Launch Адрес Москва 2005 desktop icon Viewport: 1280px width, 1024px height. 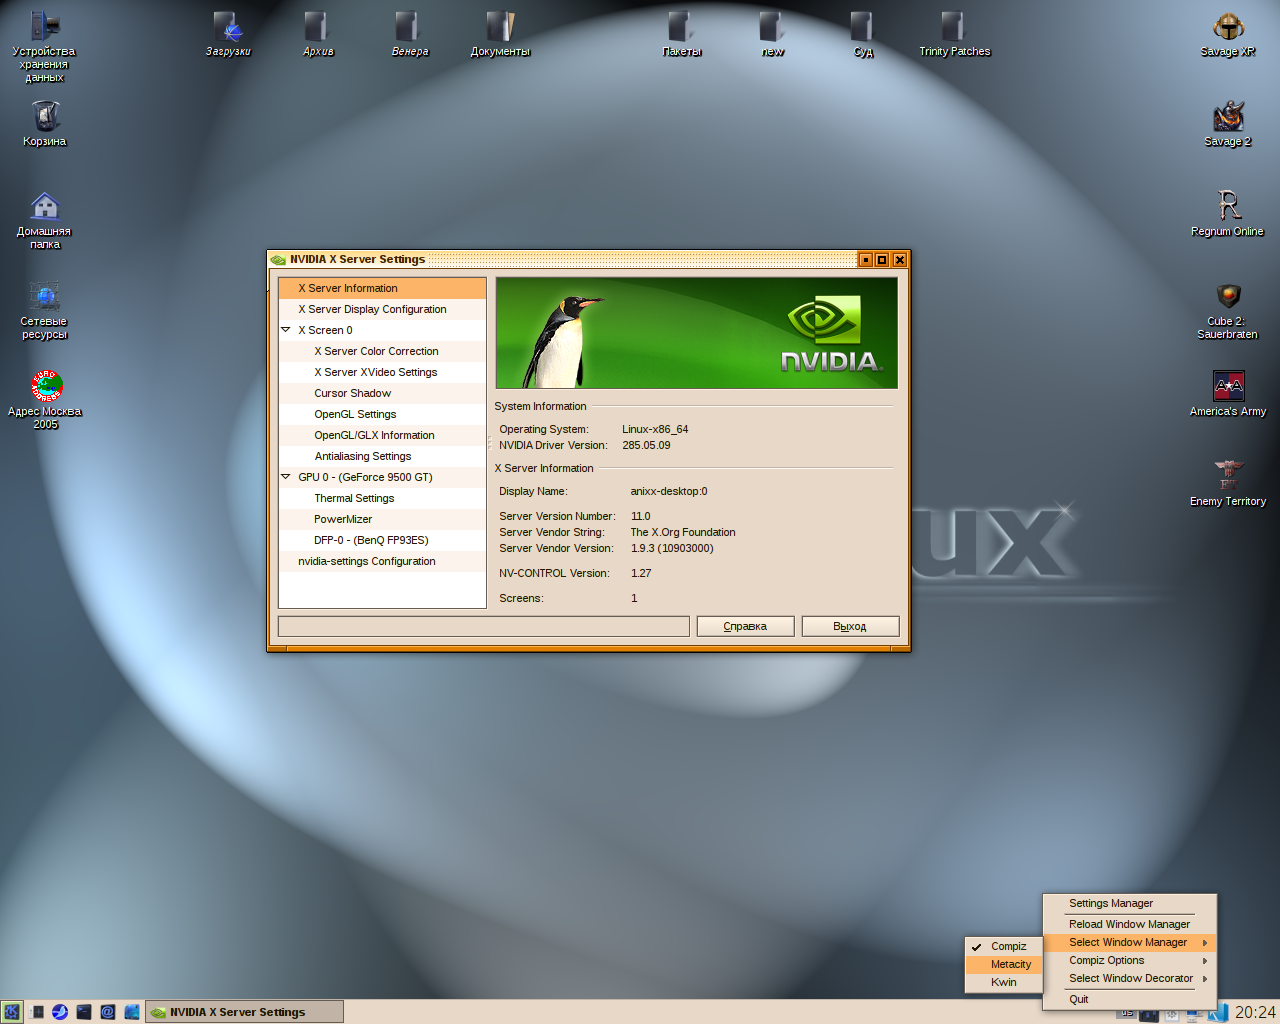[45, 400]
